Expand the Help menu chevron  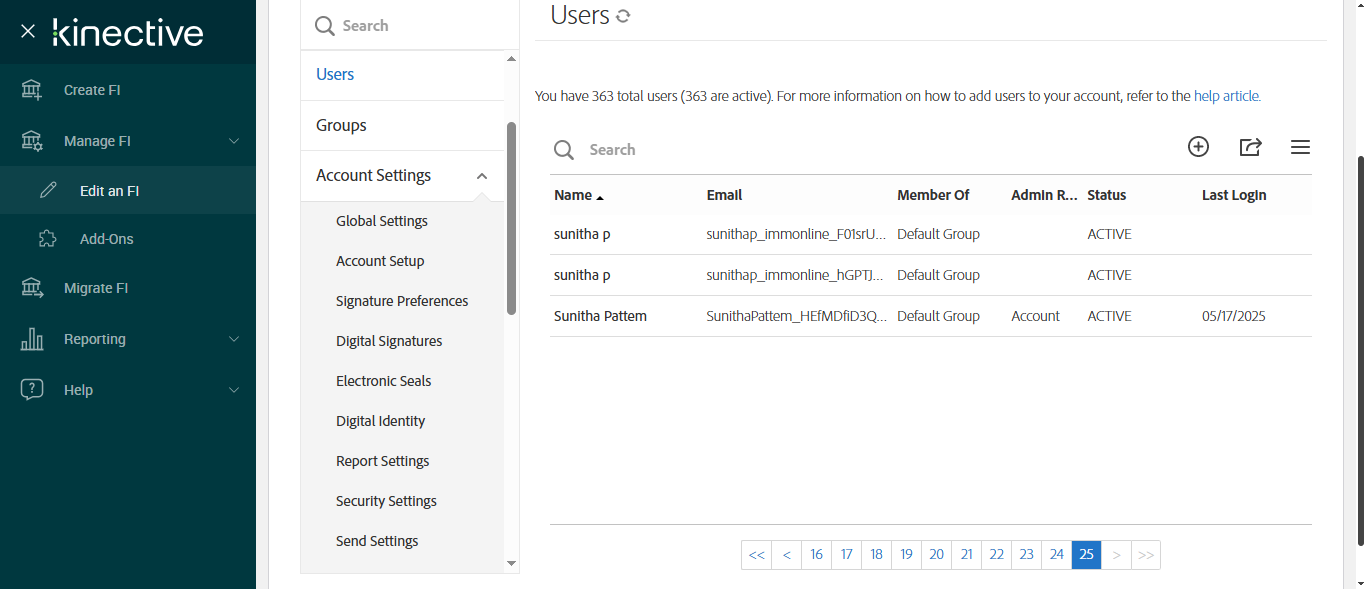[x=234, y=390]
